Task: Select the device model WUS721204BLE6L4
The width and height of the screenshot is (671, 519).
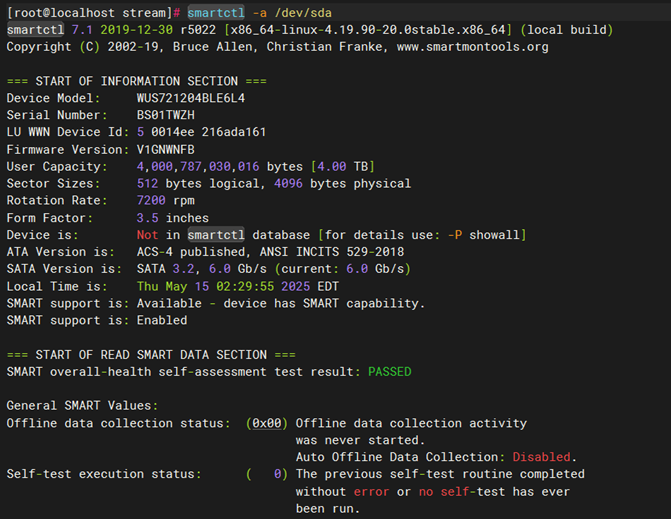Action: click(191, 98)
